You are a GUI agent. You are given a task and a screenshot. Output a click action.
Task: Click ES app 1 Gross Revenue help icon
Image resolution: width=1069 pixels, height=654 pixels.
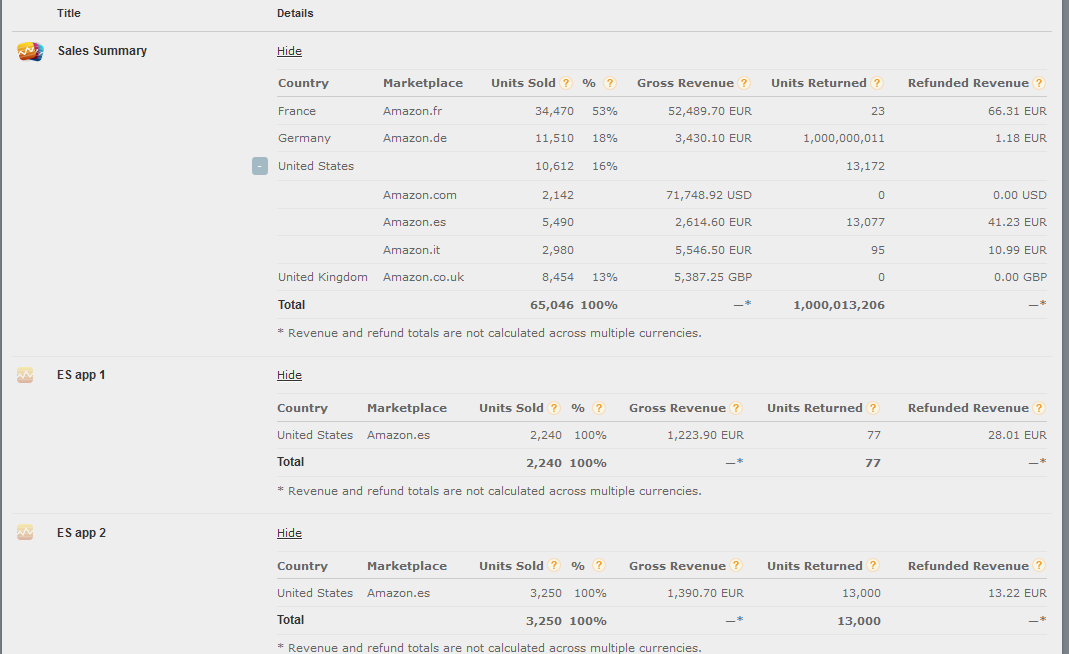(736, 408)
